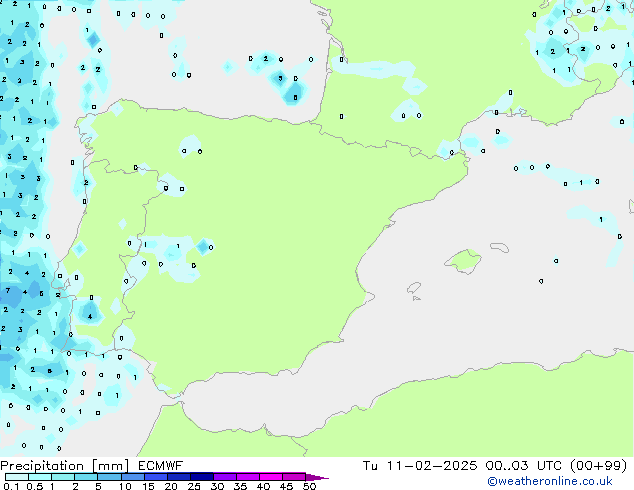Click the 'ECMWF' model label
The image size is (634, 490).
(x=161, y=466)
